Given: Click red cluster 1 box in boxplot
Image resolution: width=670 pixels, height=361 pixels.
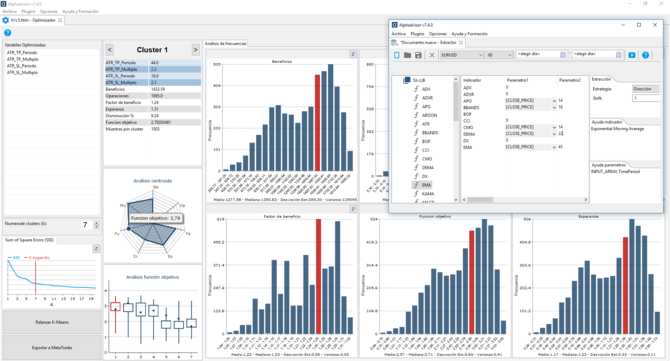Looking at the screenshot, I should point(115,307).
